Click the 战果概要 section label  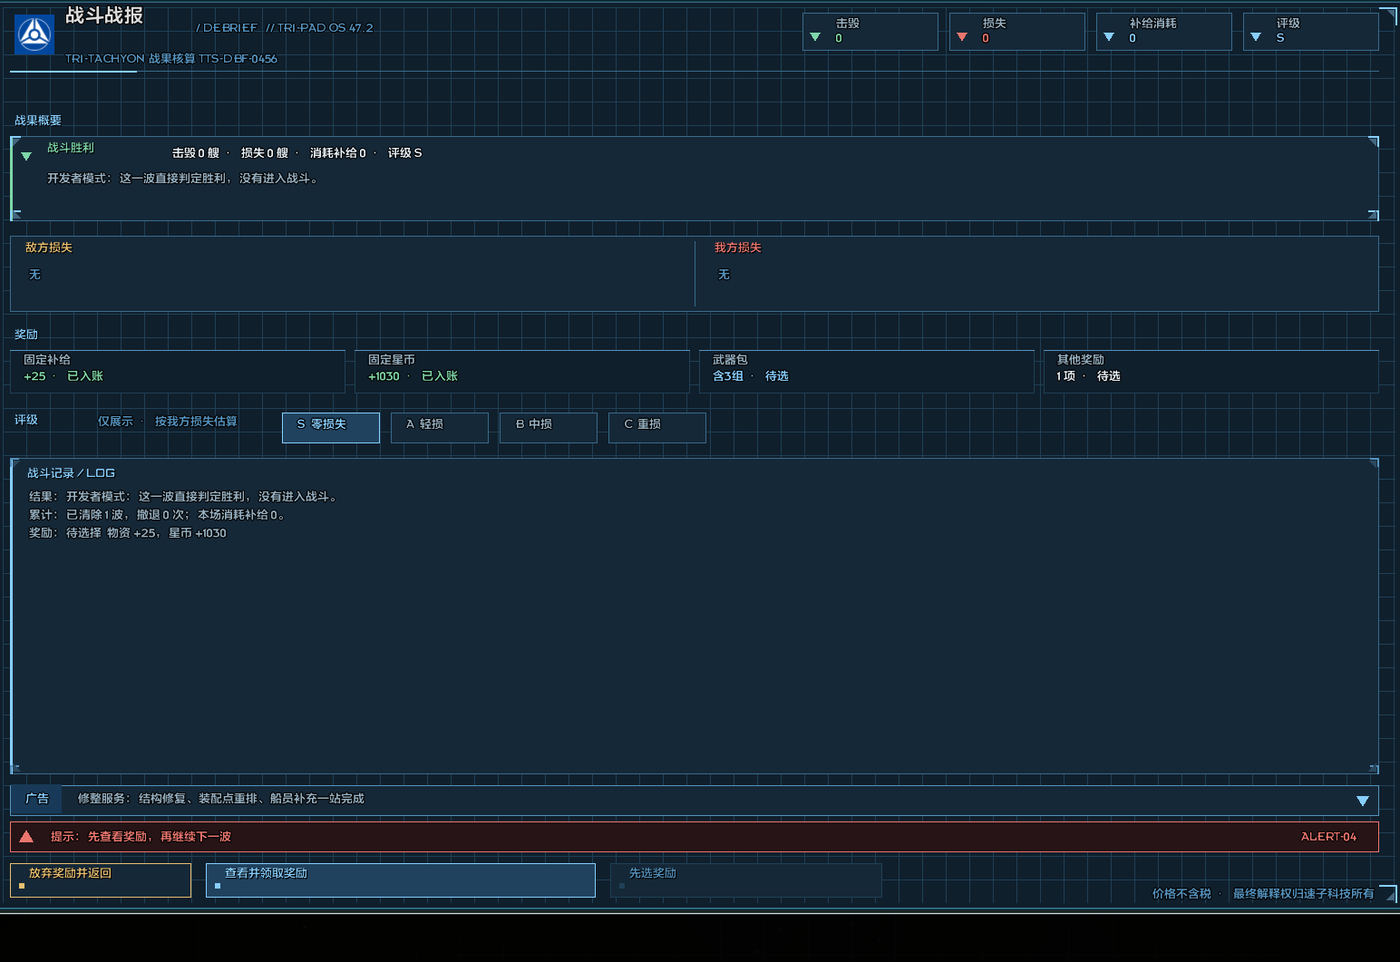pyautogui.click(x=38, y=120)
